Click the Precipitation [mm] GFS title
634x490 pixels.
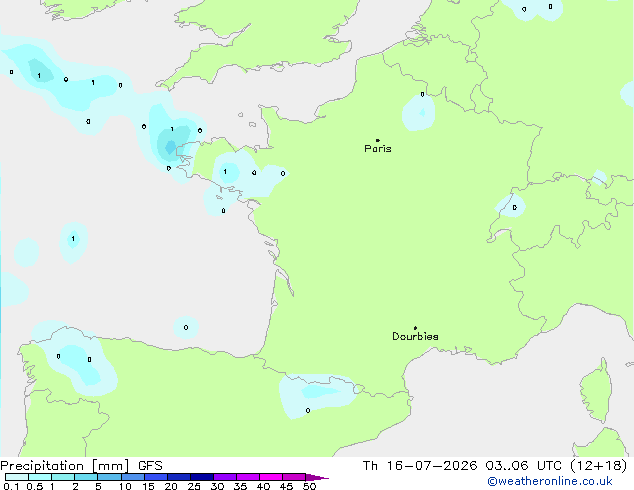pos(81,466)
